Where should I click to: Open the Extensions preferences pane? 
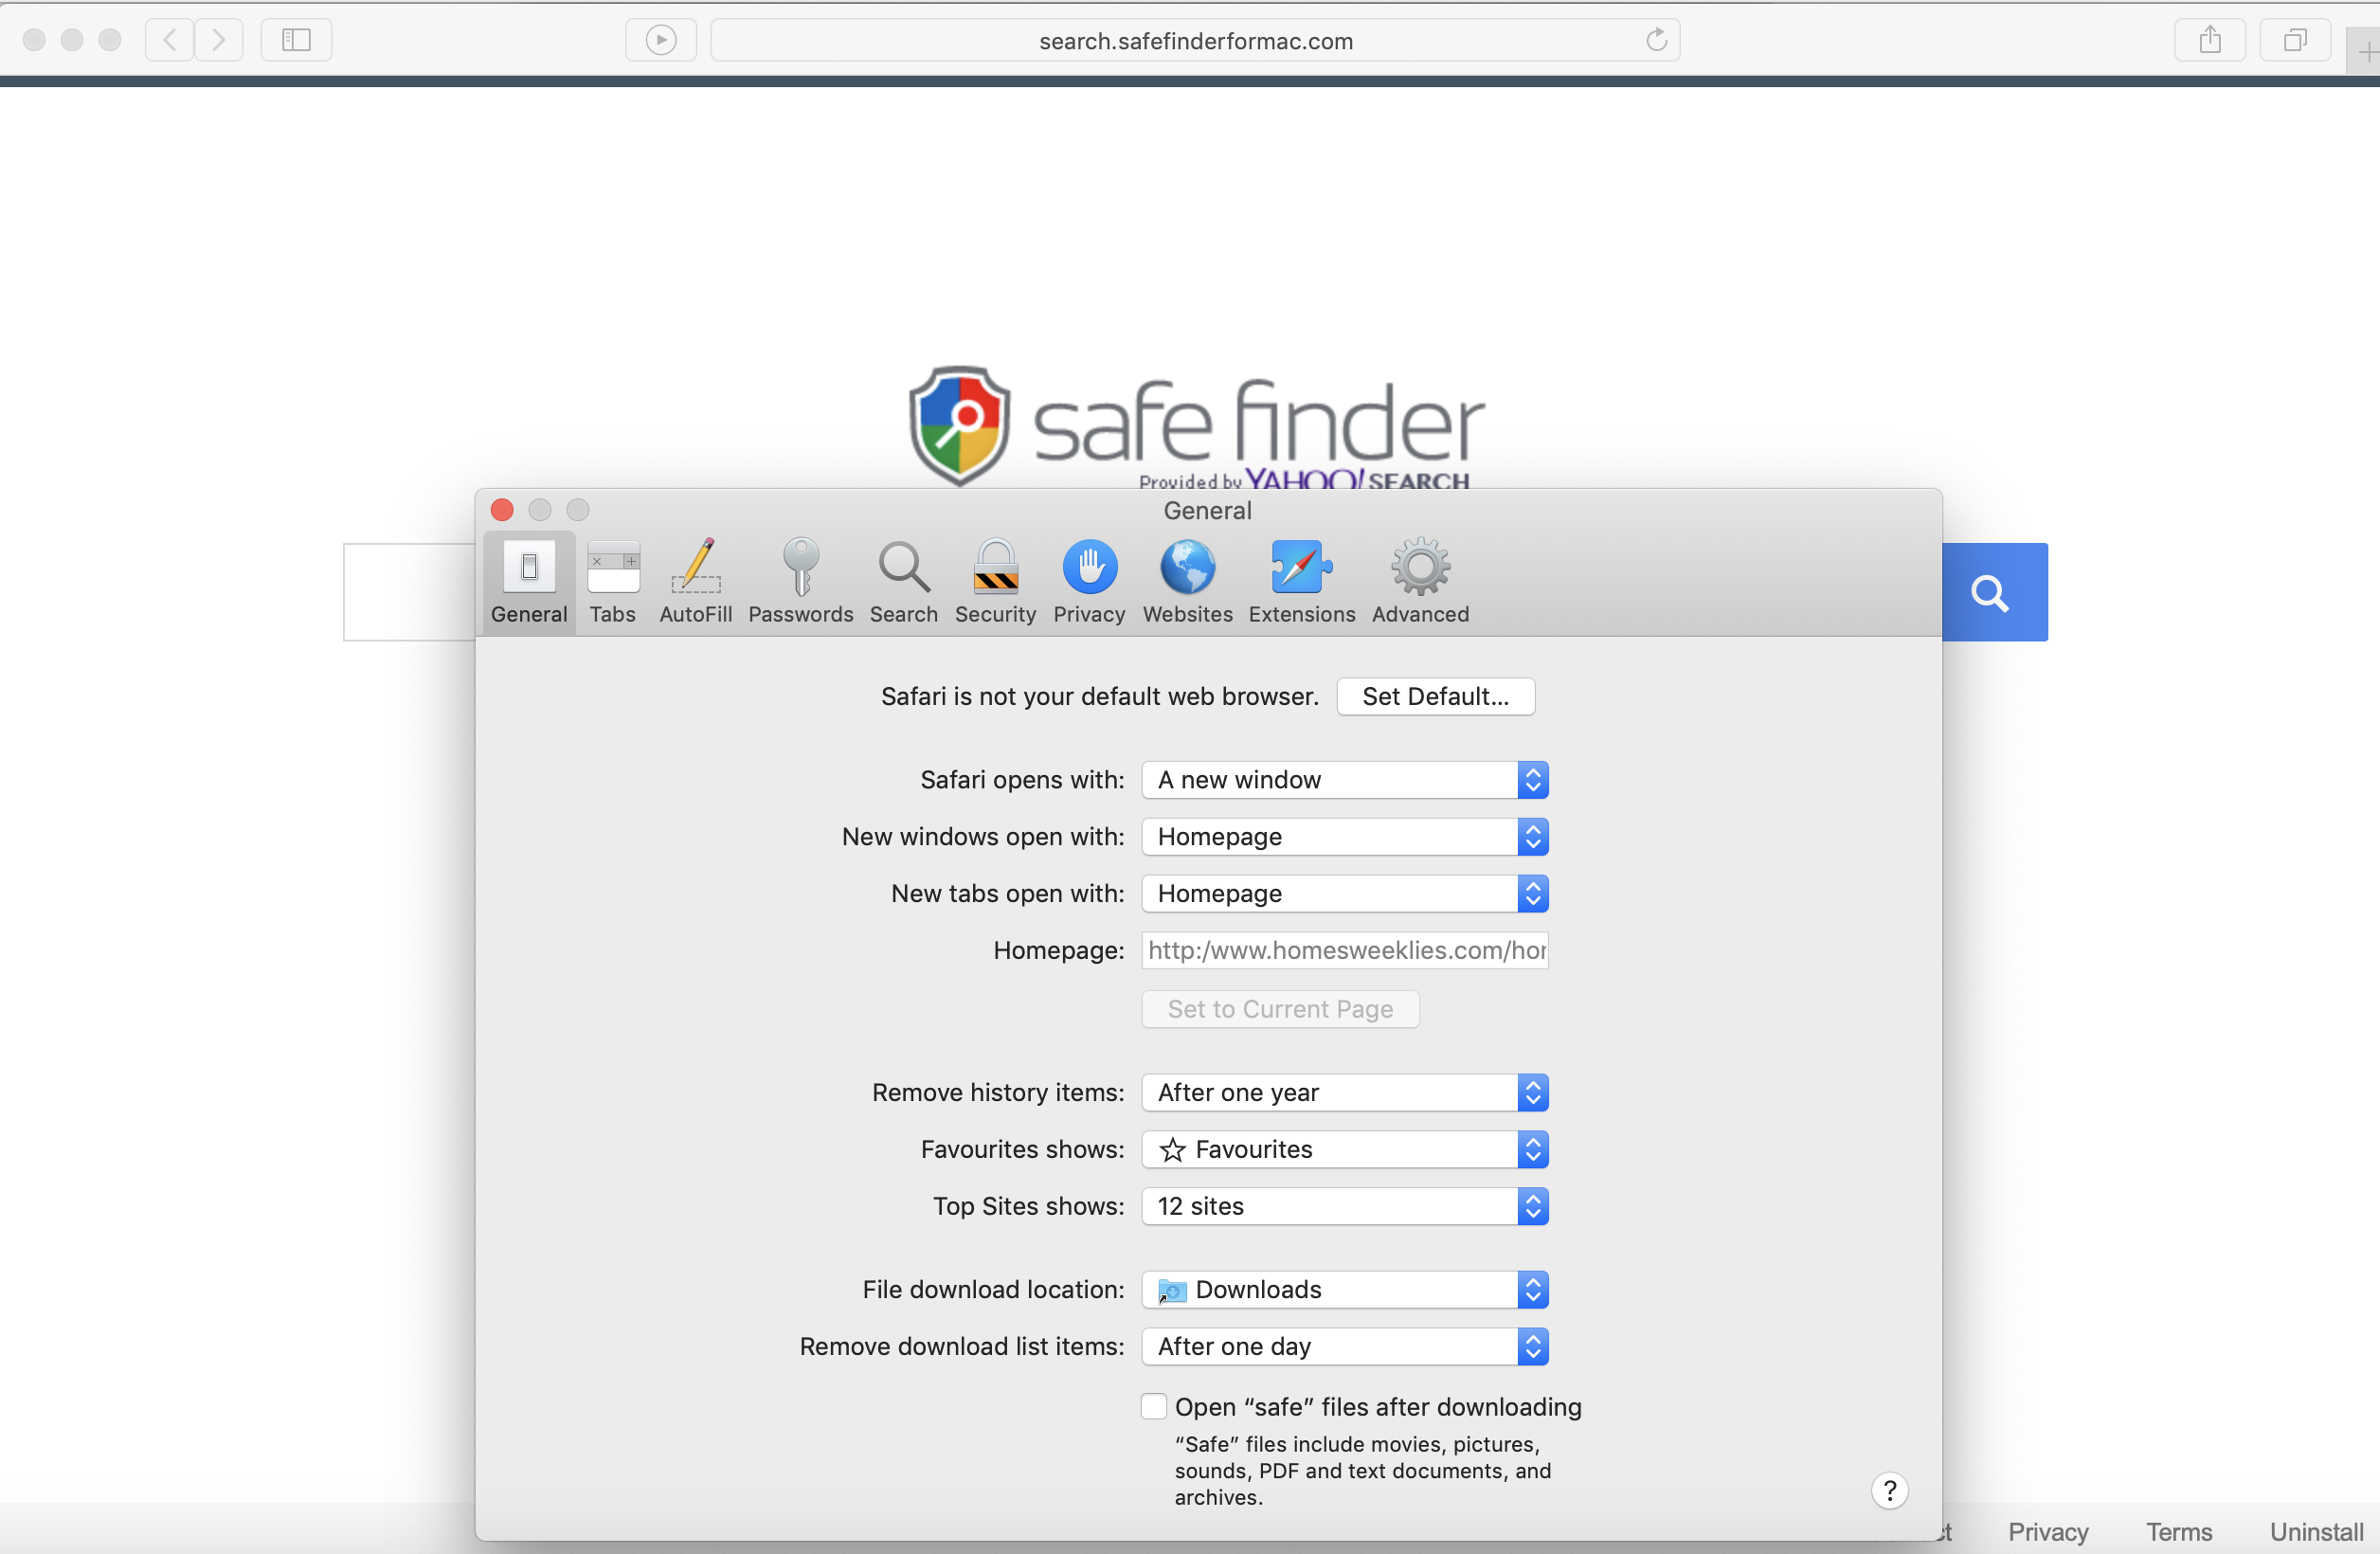pyautogui.click(x=1301, y=582)
